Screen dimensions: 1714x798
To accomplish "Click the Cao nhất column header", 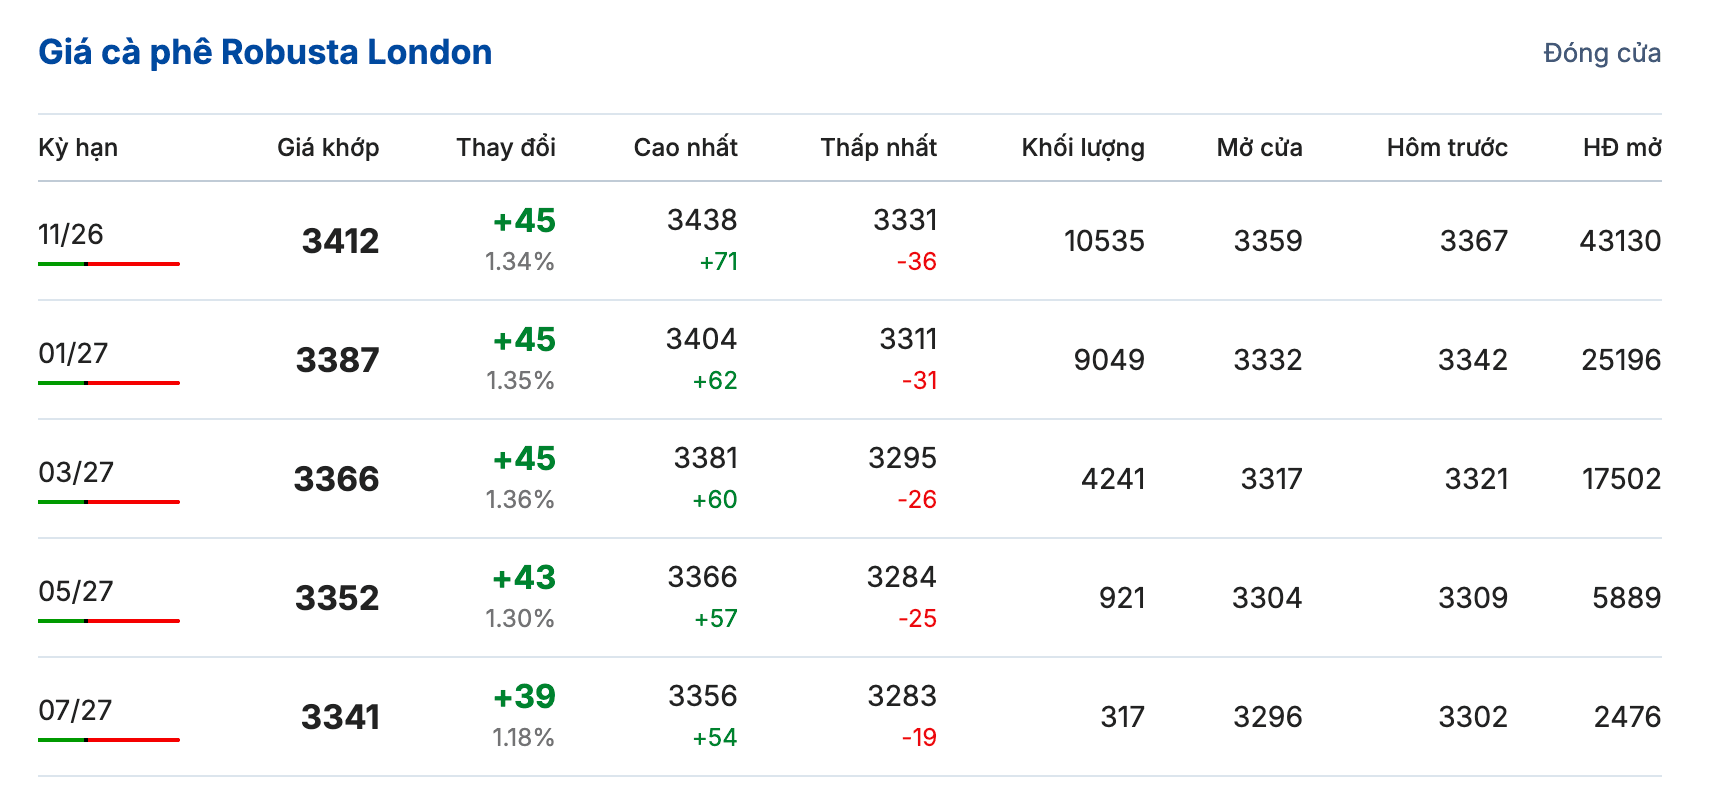I will click(x=686, y=148).
